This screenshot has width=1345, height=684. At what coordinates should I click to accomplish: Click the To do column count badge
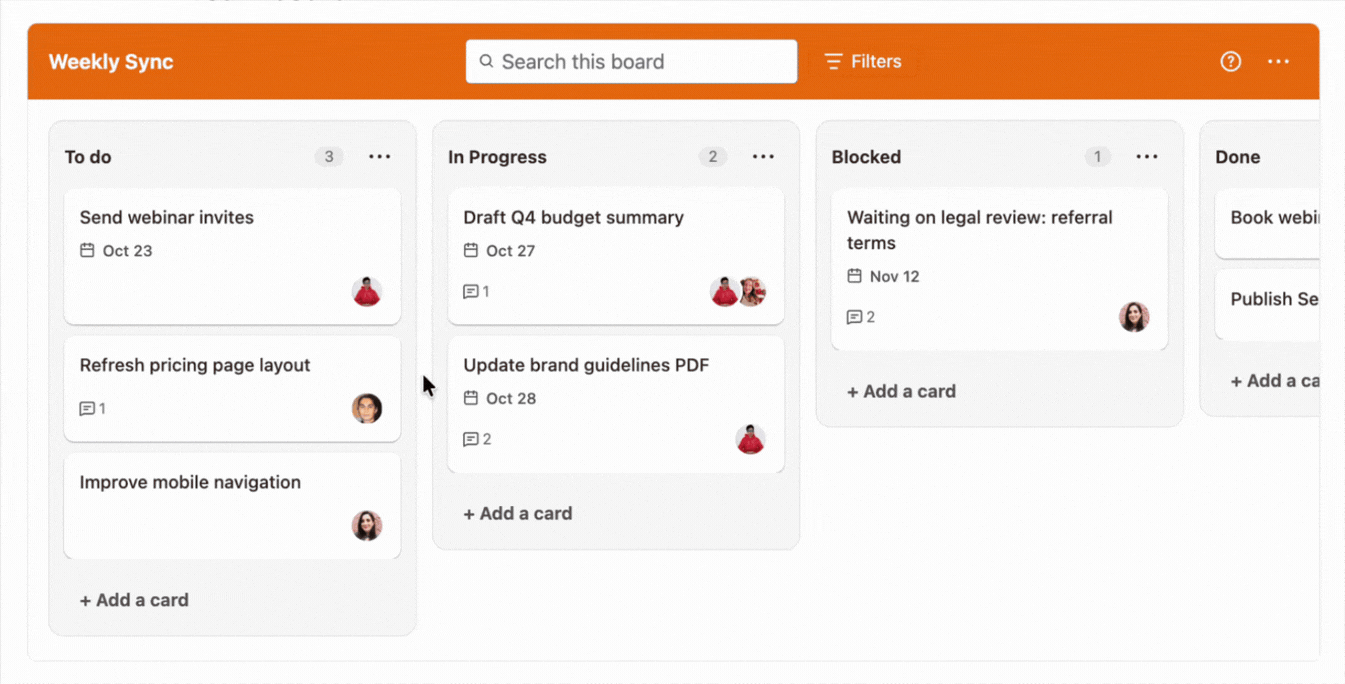click(x=329, y=156)
